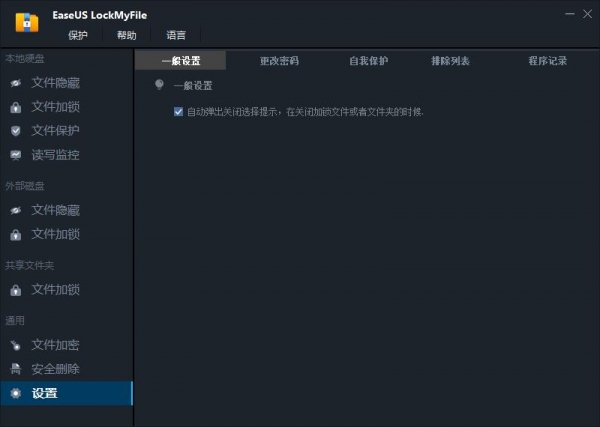Image resolution: width=600 pixels, height=427 pixels.
Task: Click the EaseUS LockMyFile folder logo
Action: pos(27,23)
